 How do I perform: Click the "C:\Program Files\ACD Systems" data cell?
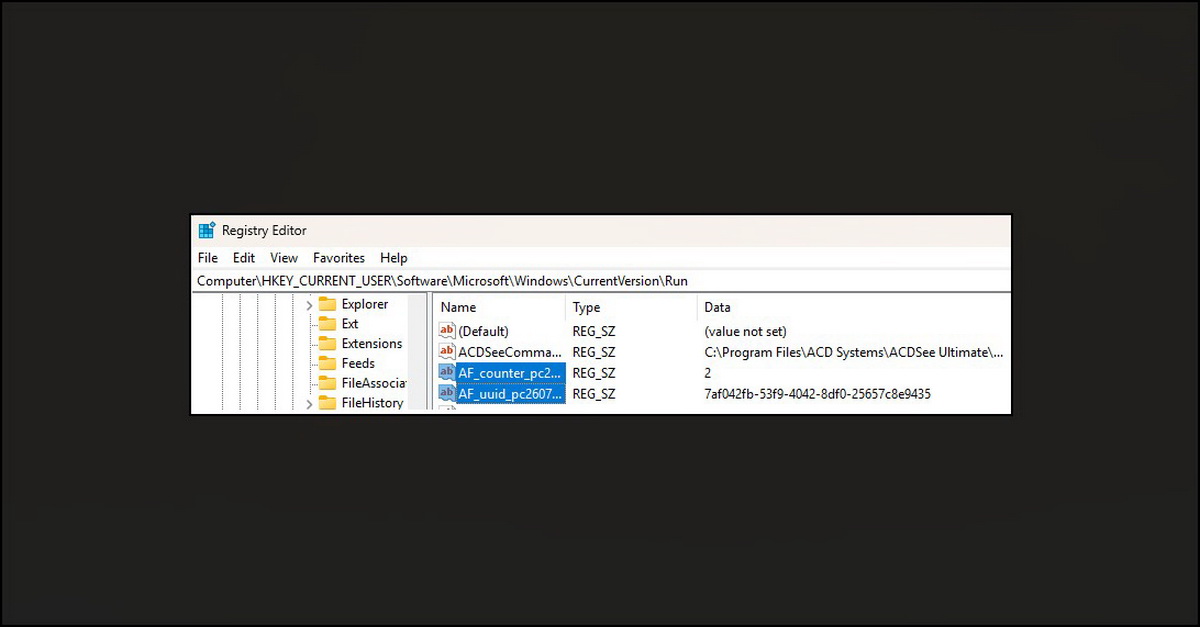click(x=854, y=352)
